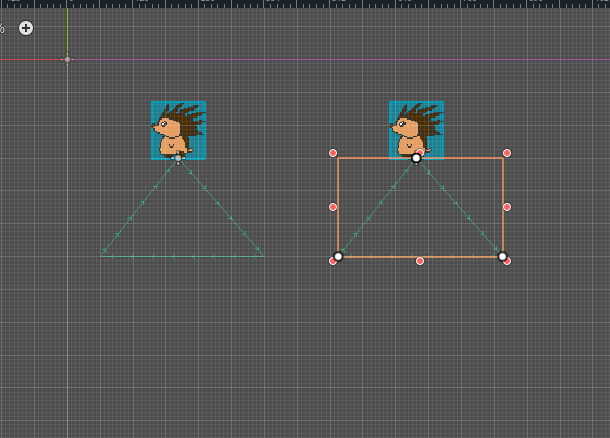Click the left-middle red selection handle
610x438 pixels.
pos(333,207)
